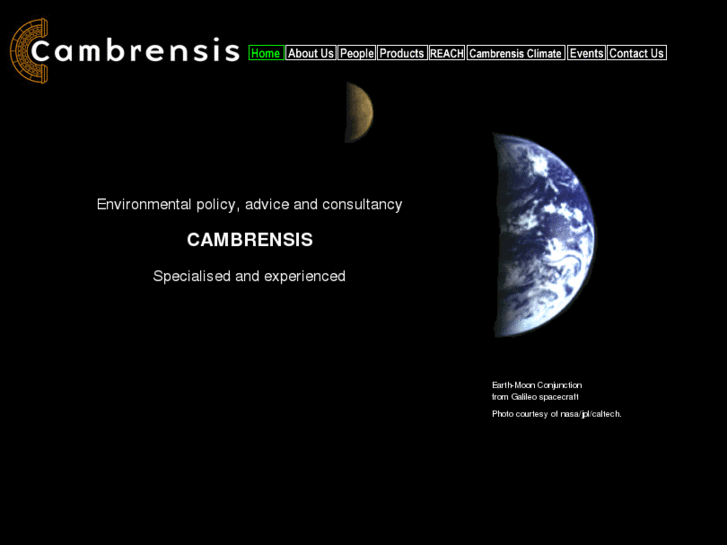Click the 'Photo courtesy of nasa/jpl/caltech.' credit

[556, 414]
